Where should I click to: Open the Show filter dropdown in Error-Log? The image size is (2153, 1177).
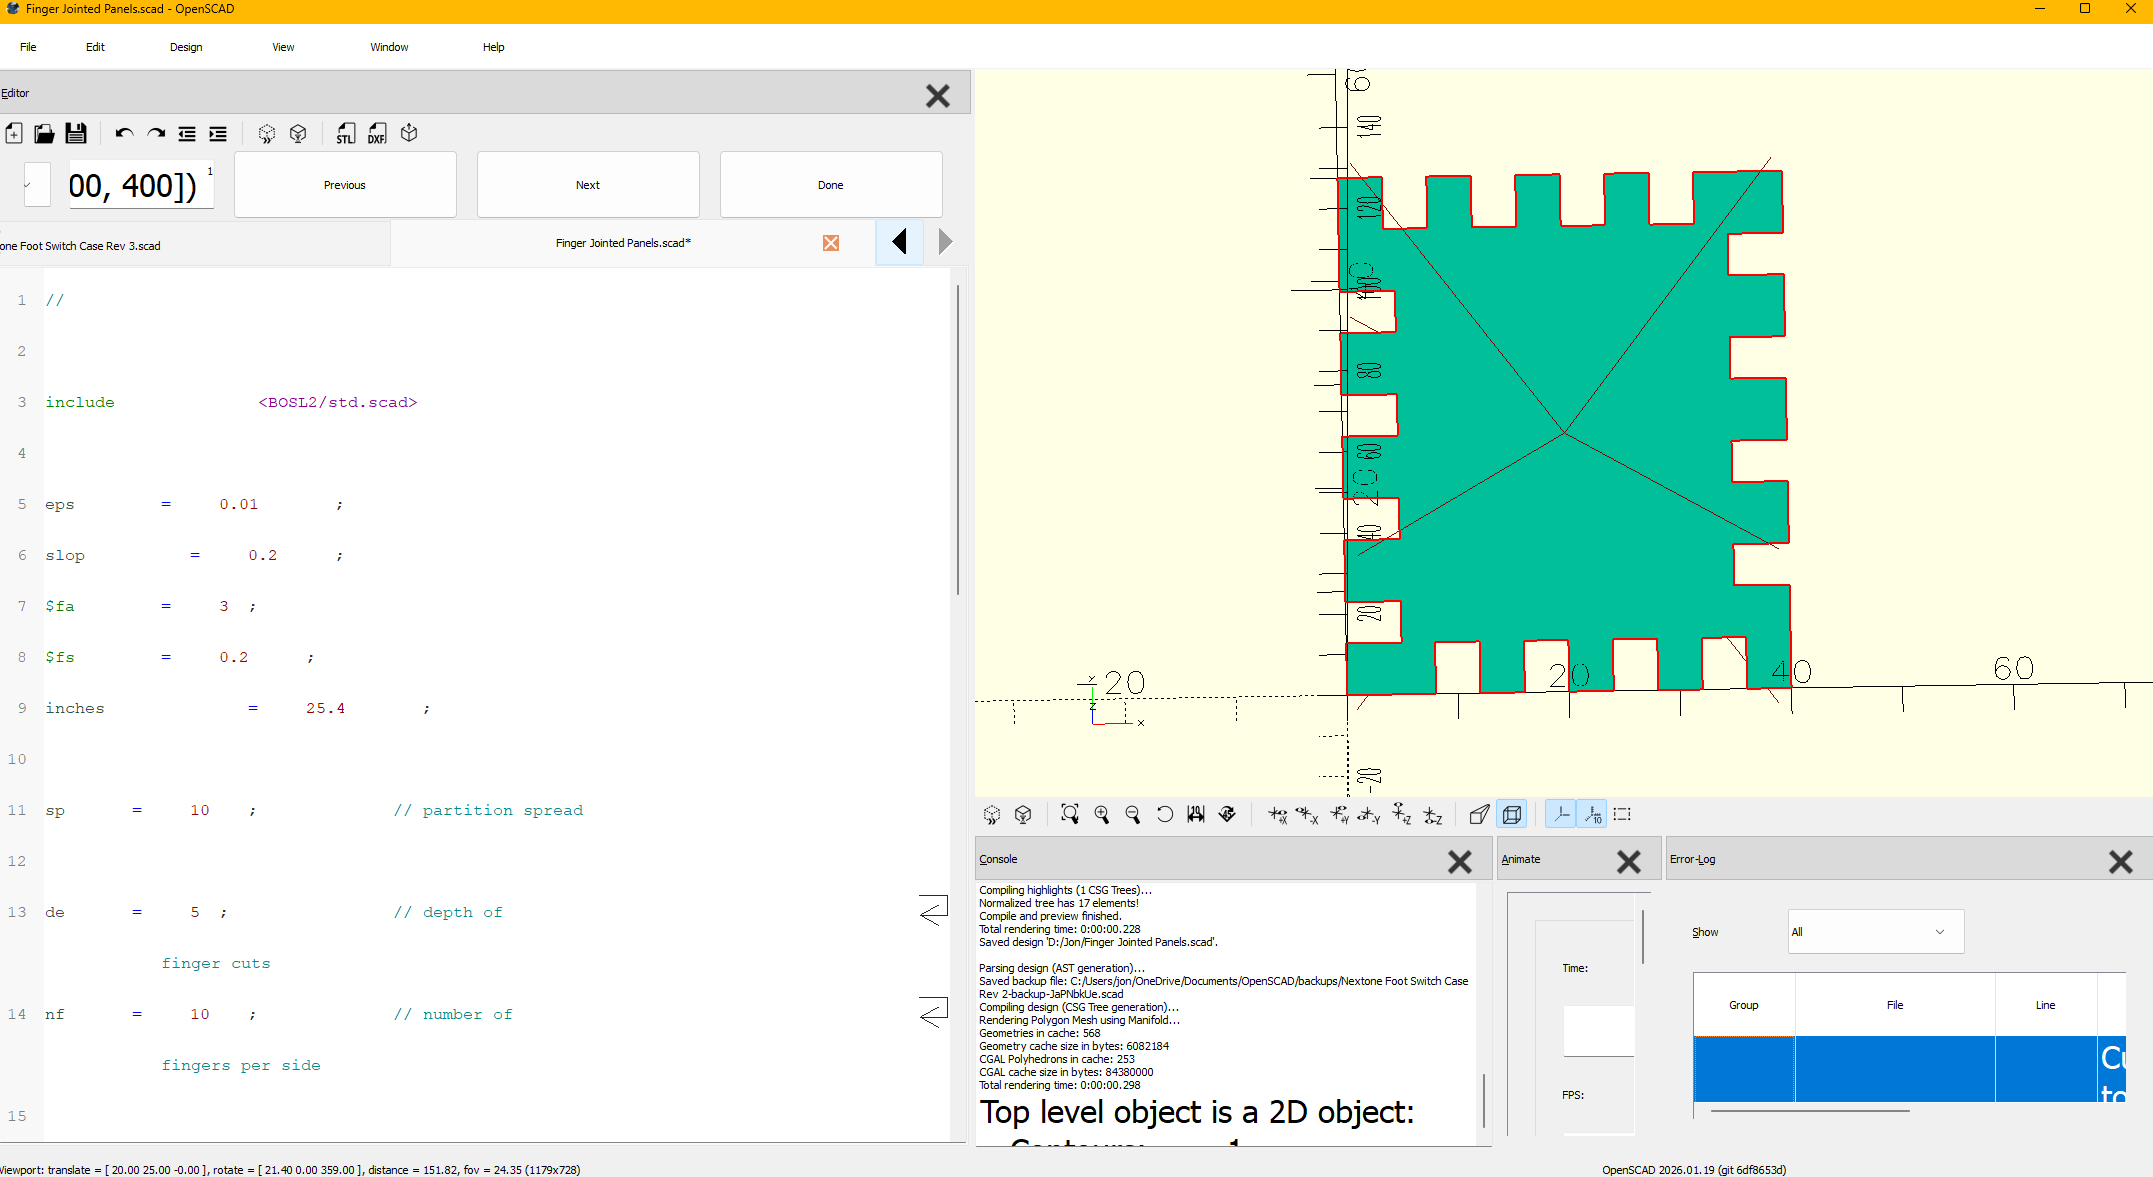(1875, 932)
